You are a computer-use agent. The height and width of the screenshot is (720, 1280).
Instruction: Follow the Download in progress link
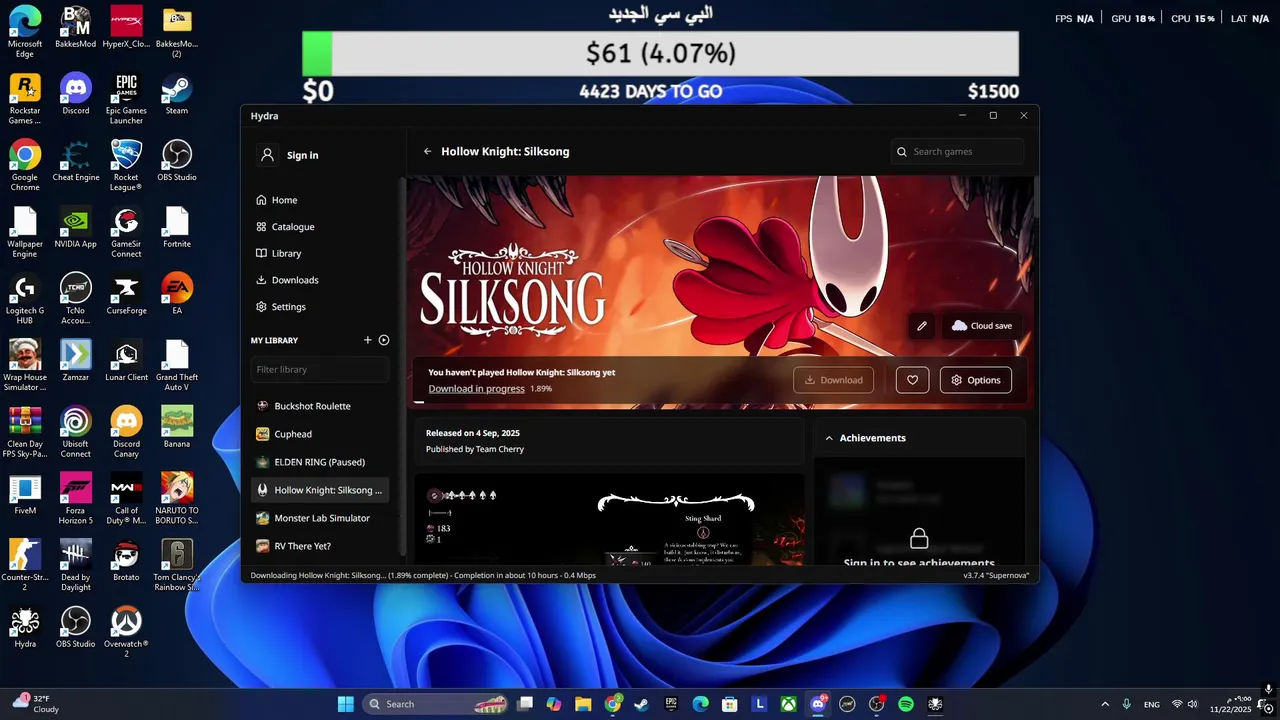[x=476, y=389]
